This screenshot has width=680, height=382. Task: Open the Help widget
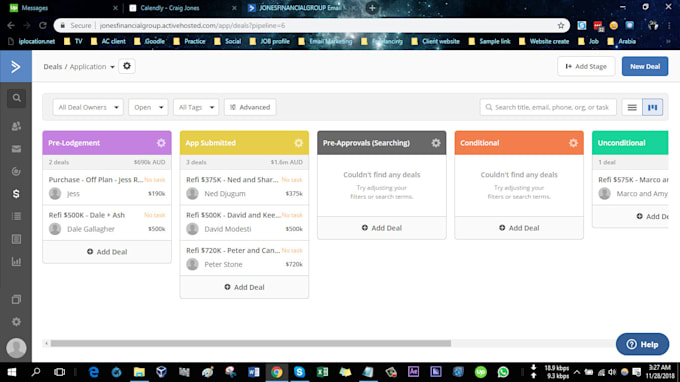642,344
